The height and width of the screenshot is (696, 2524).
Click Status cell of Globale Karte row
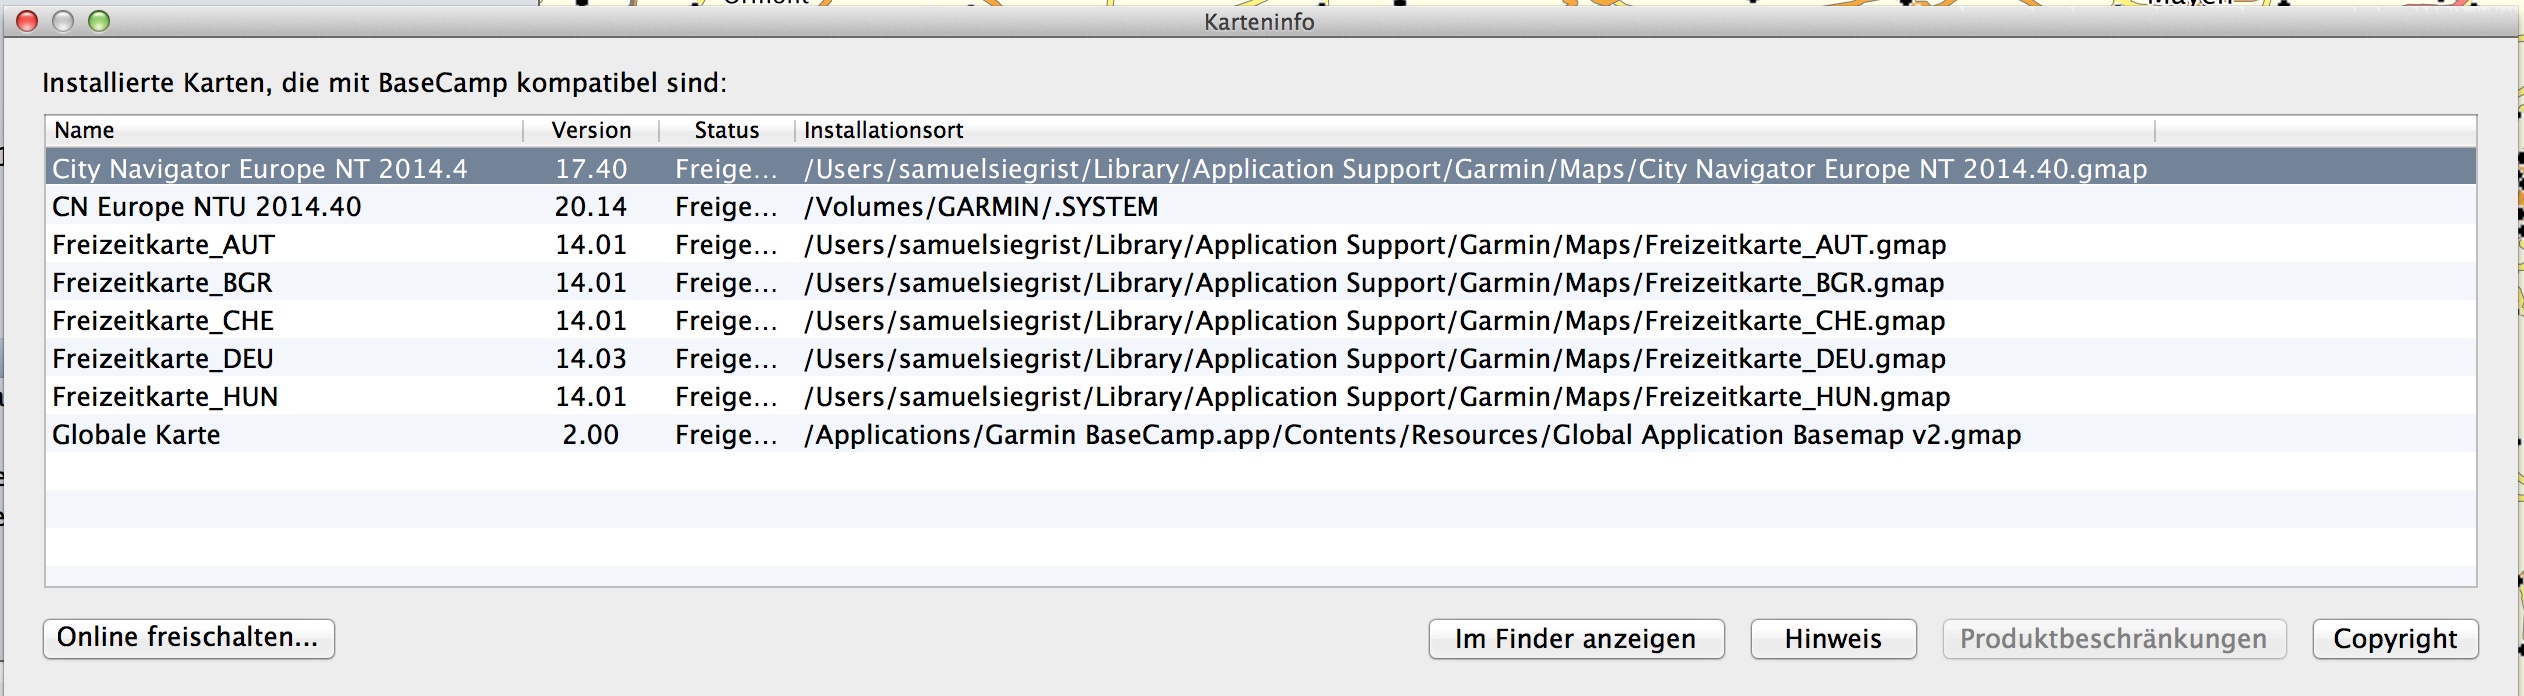(726, 435)
